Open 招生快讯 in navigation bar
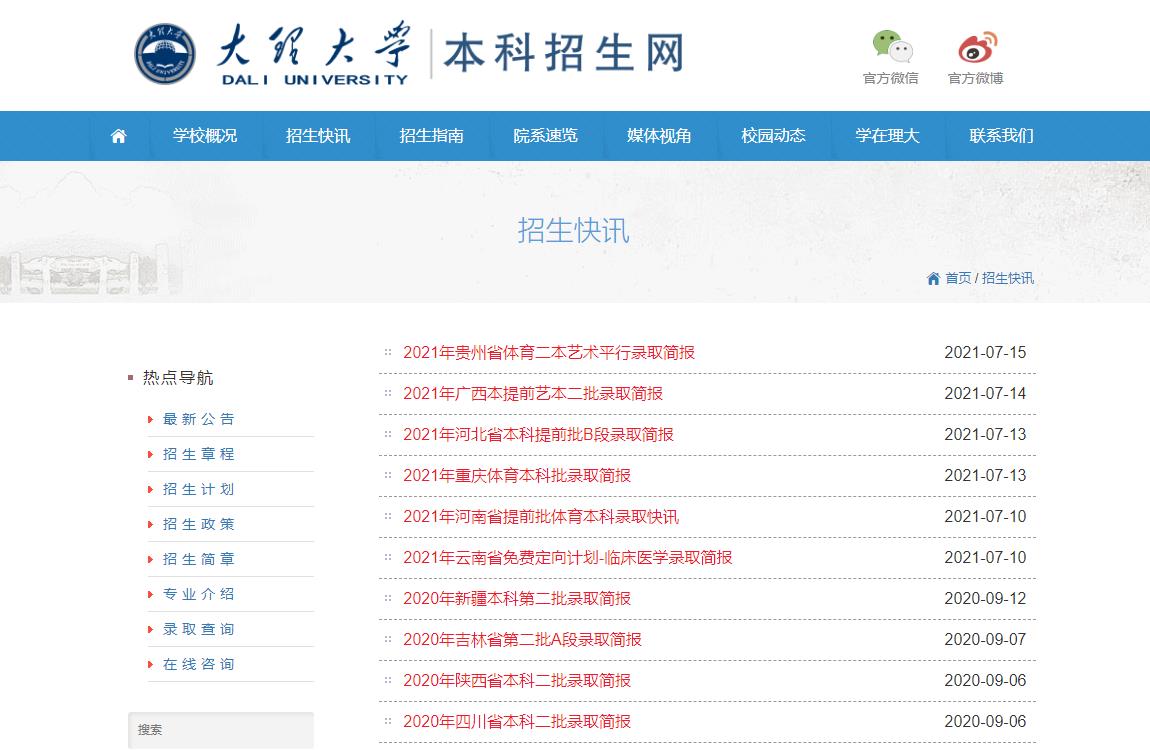Screen dimensions: 1150x750 coord(318,136)
